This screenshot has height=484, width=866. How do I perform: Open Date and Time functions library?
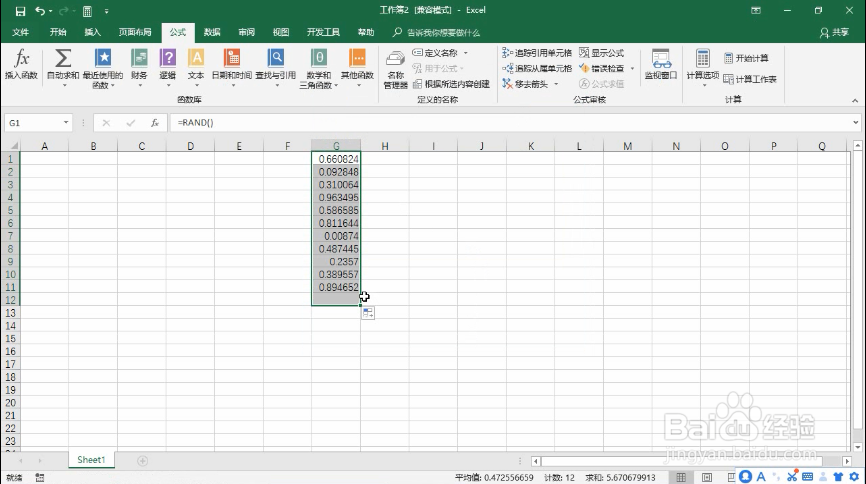[232, 67]
